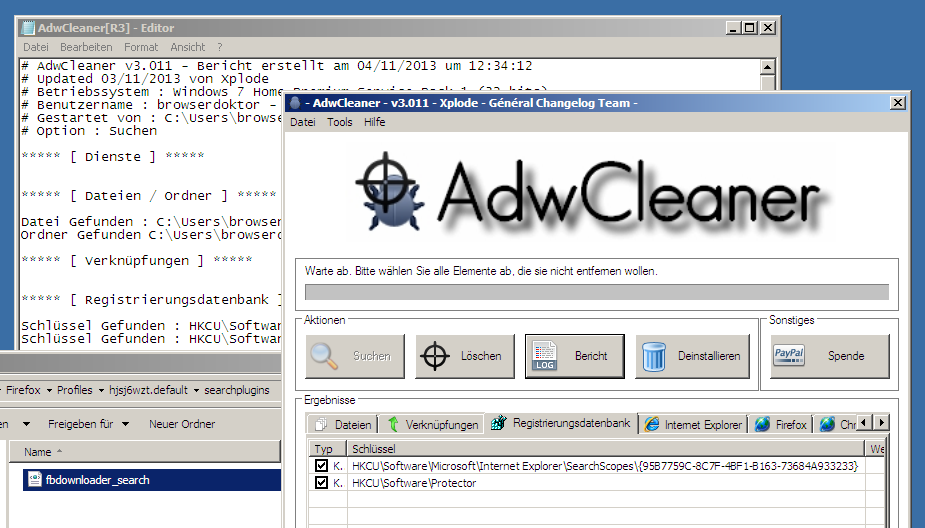Open the Bericht log report
925x528 pixels.
(x=575, y=356)
